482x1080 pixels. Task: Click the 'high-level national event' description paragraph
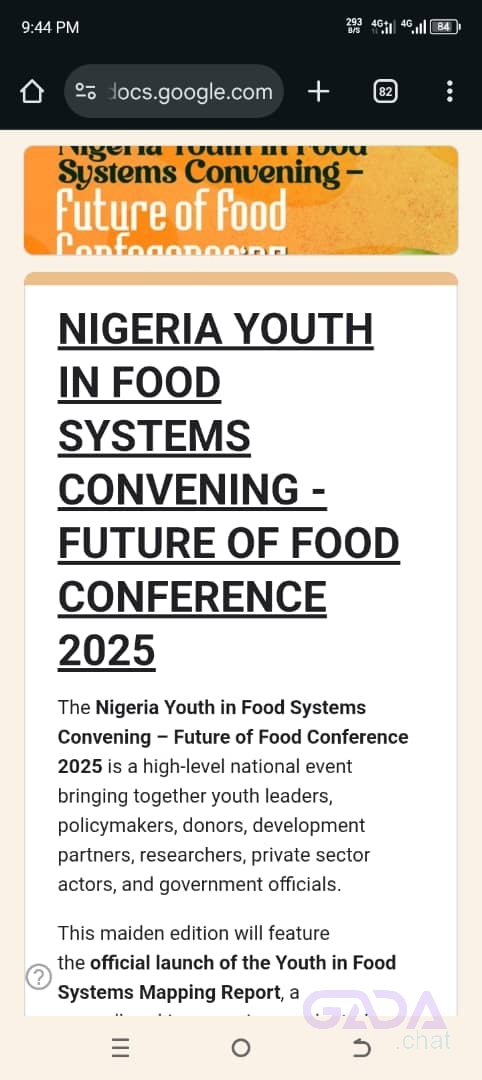pos(233,796)
